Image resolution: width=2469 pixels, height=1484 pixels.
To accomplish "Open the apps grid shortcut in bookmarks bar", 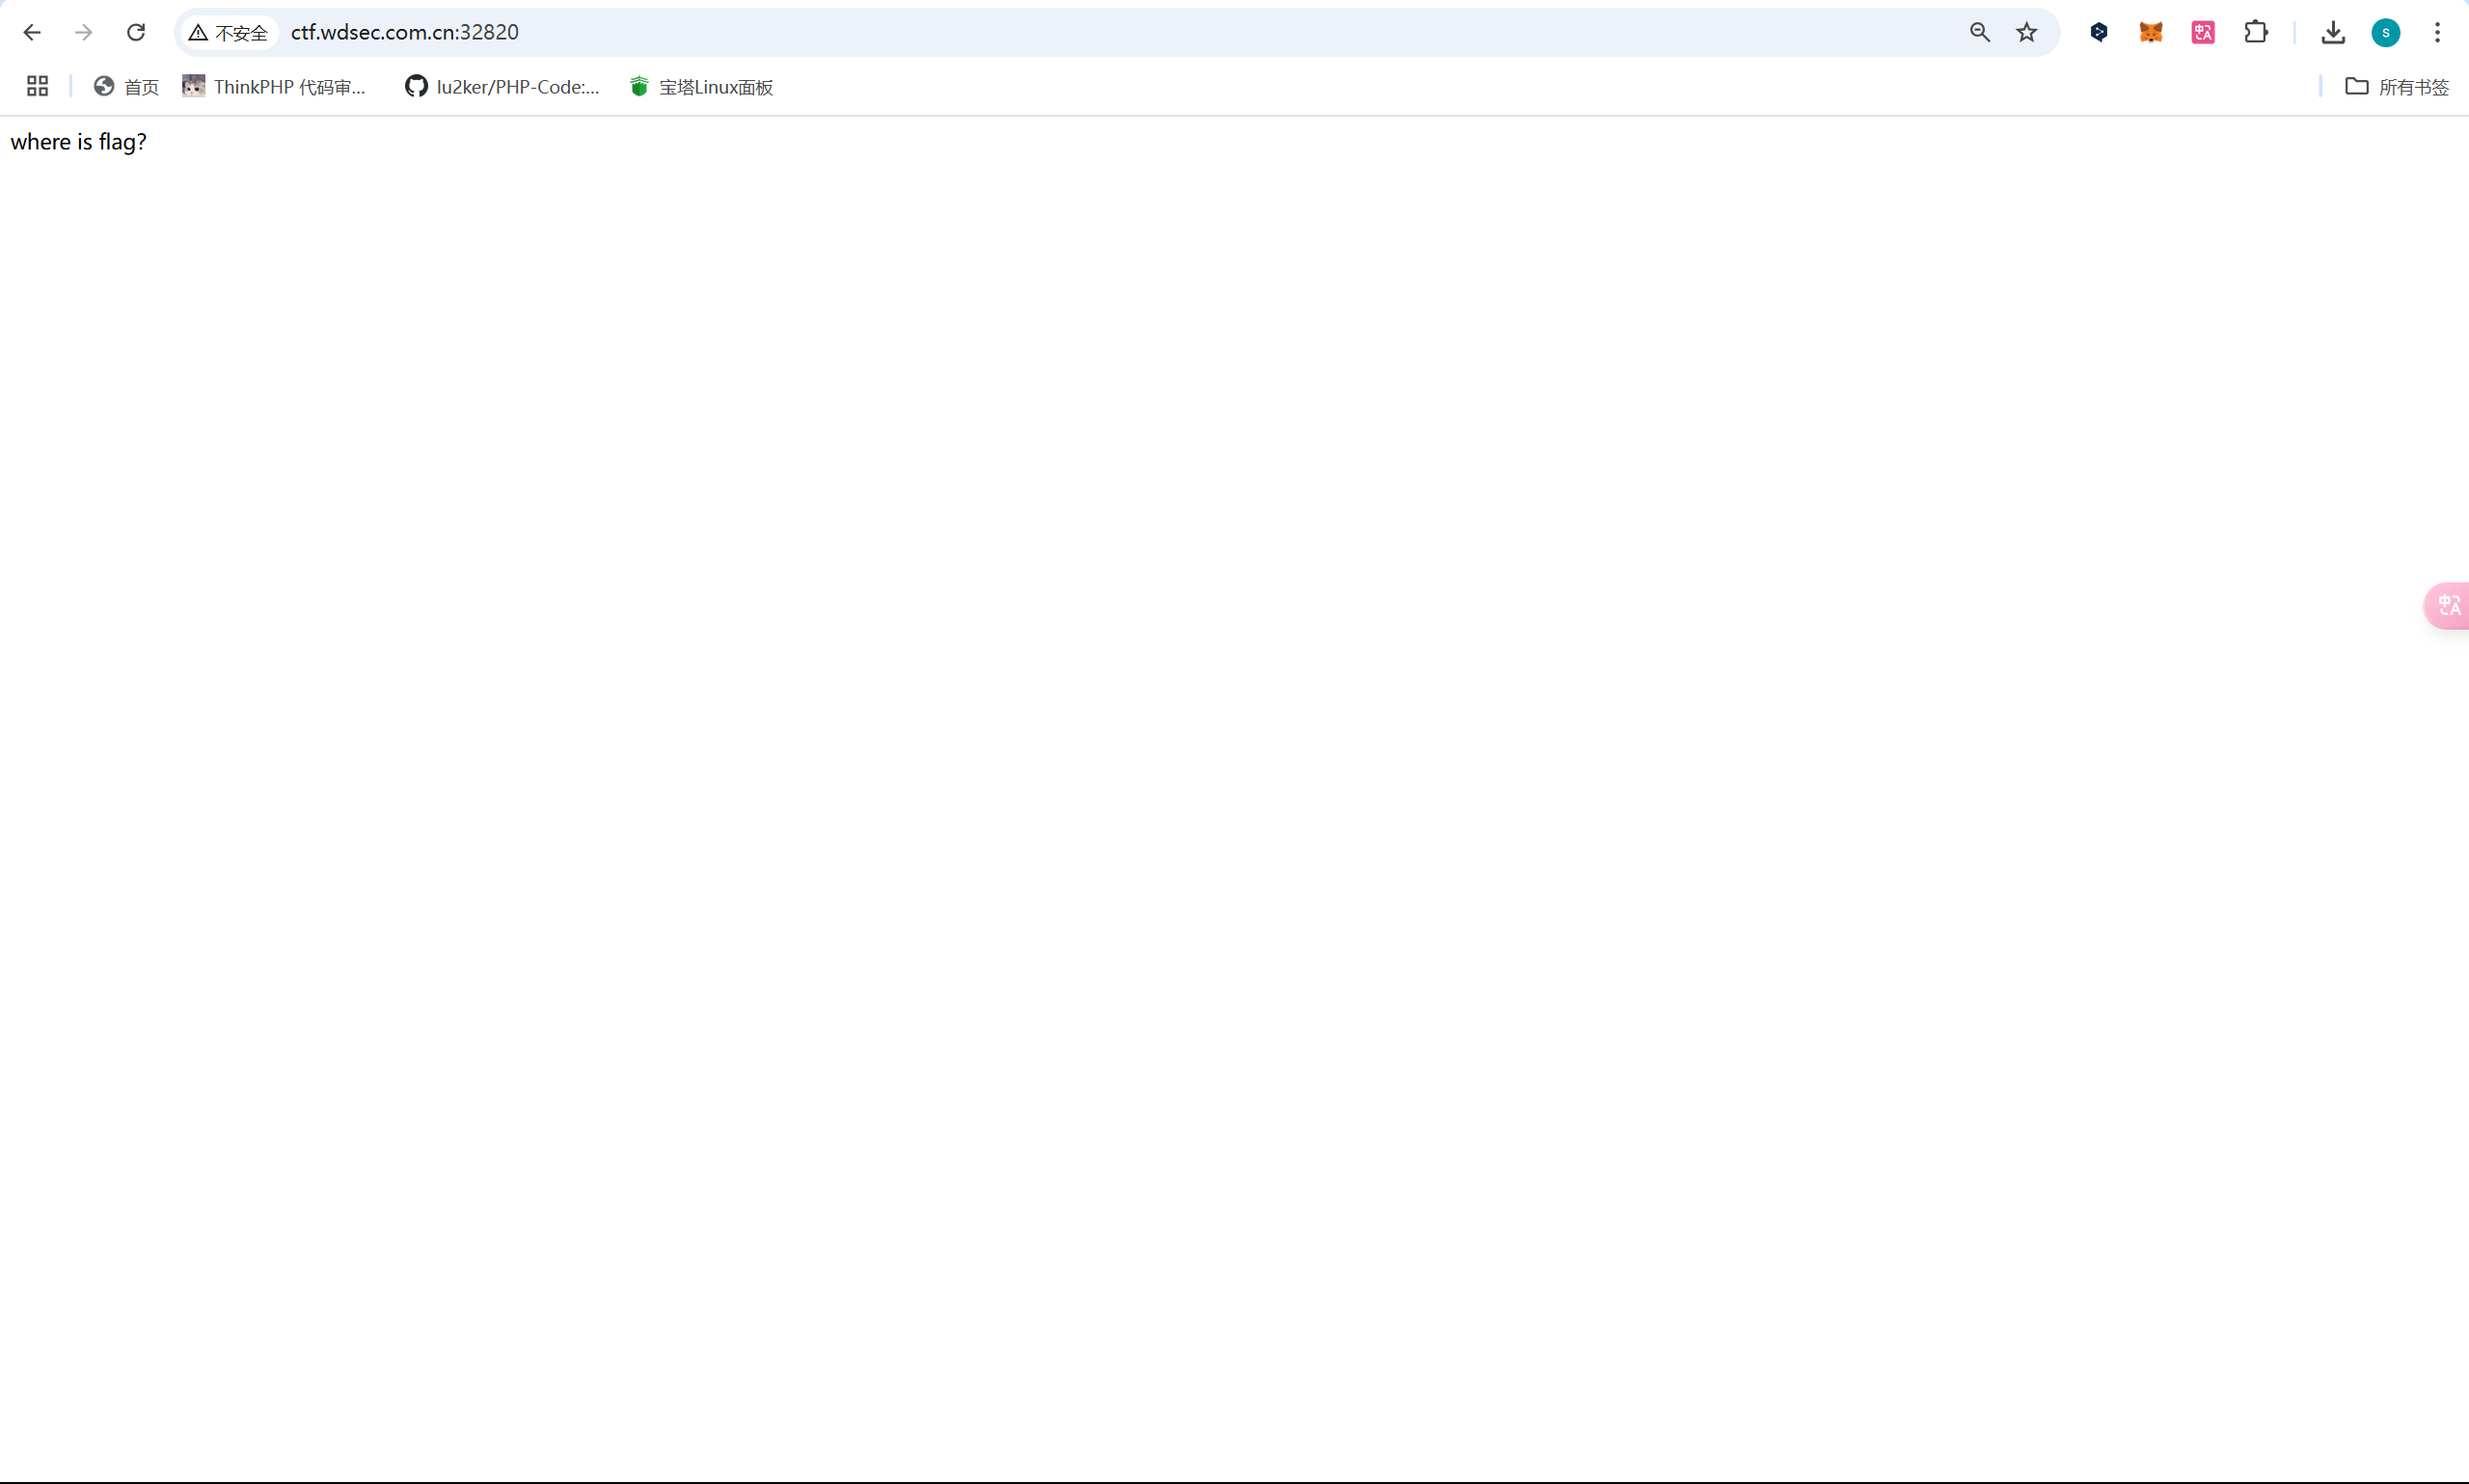I will (x=38, y=87).
